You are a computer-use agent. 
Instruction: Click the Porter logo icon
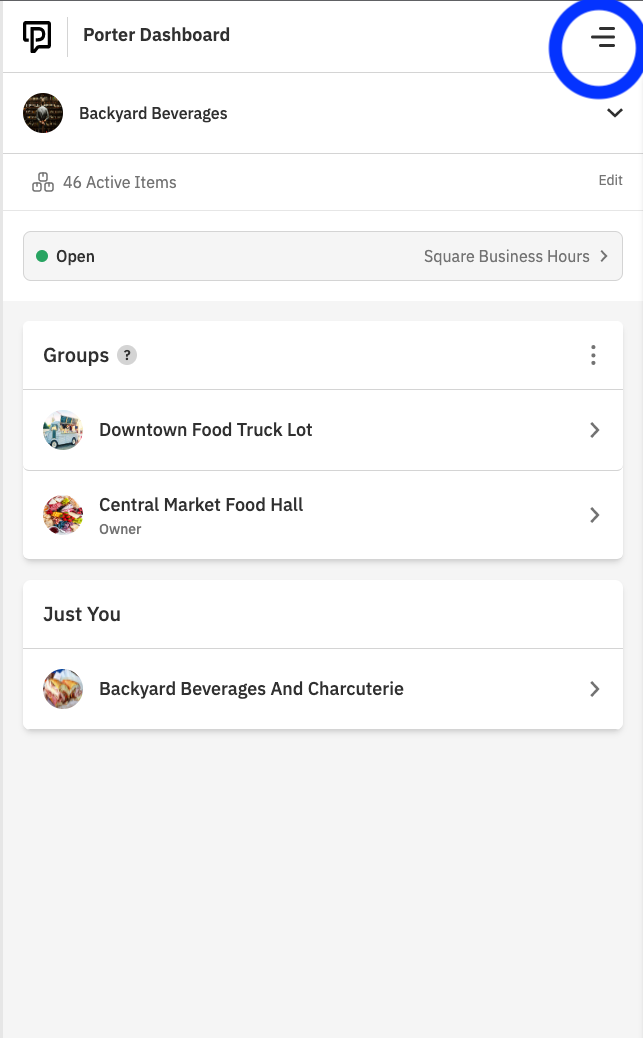pos(36,36)
